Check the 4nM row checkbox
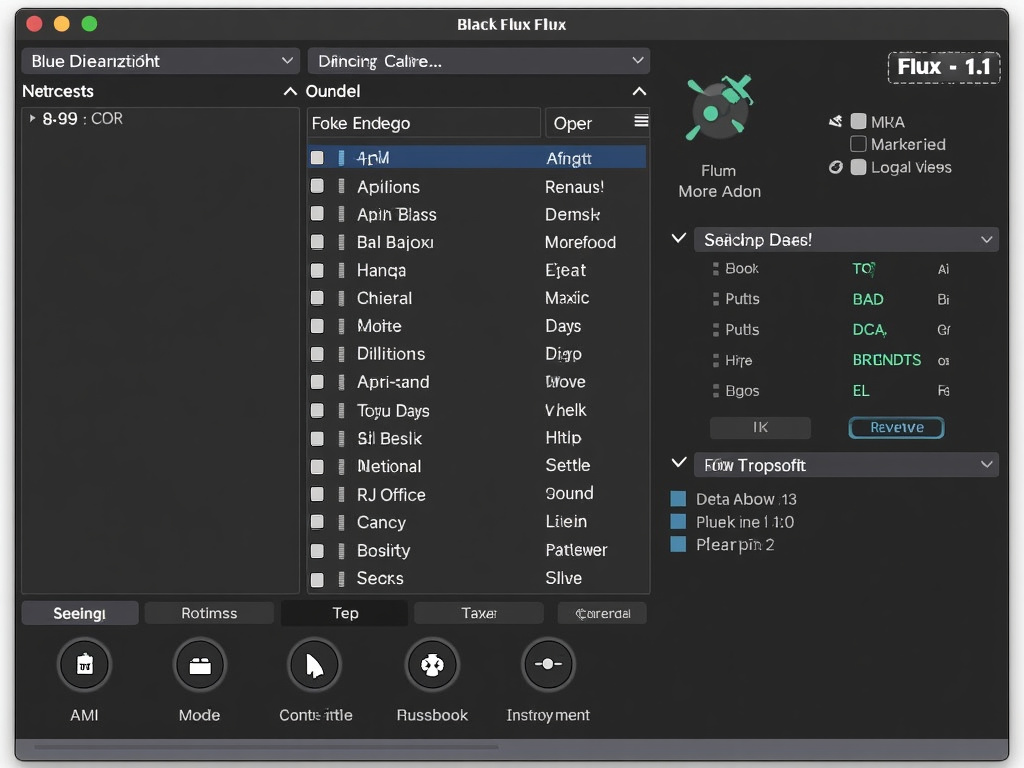The height and width of the screenshot is (768, 1024). point(317,157)
